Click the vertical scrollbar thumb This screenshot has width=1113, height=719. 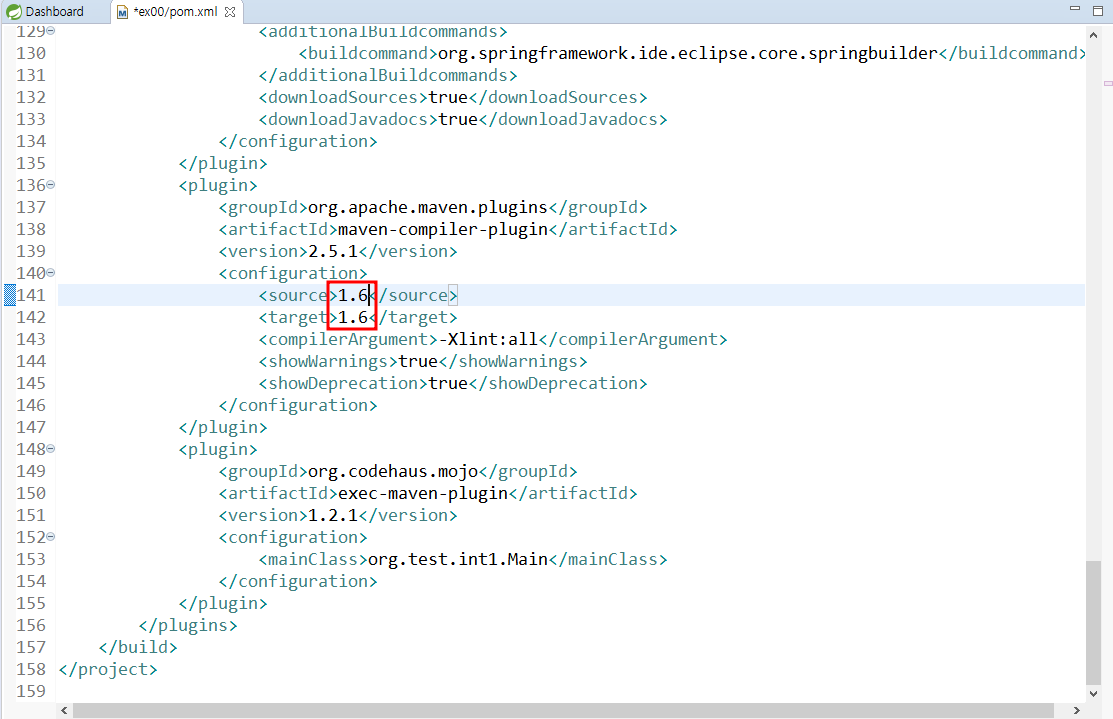coord(1093,622)
